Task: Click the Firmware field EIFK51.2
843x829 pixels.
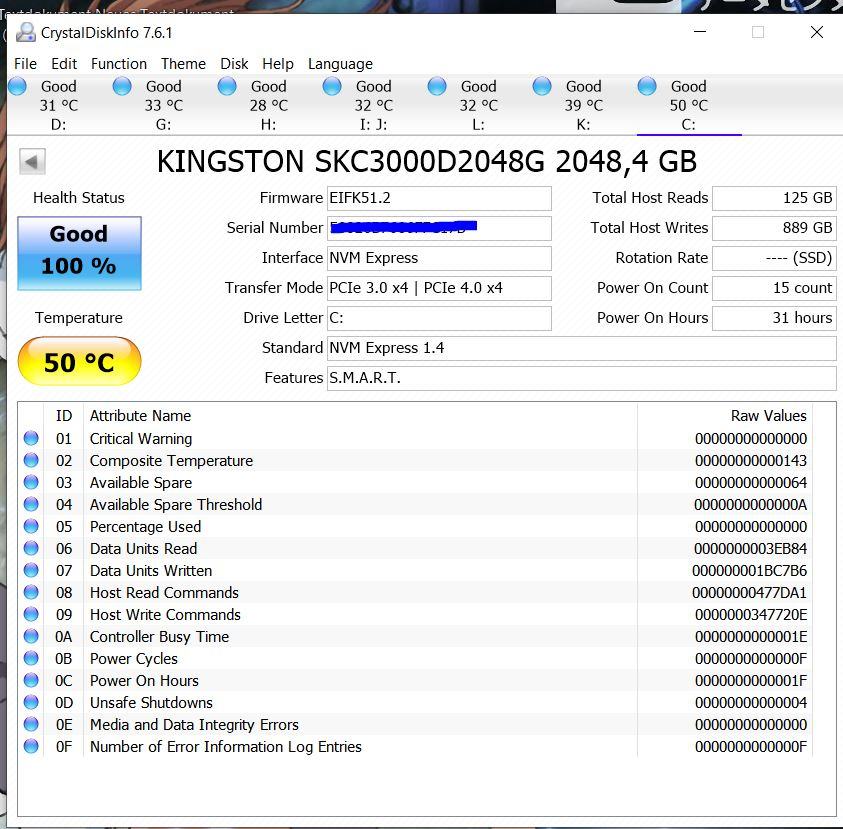Action: [x=439, y=198]
